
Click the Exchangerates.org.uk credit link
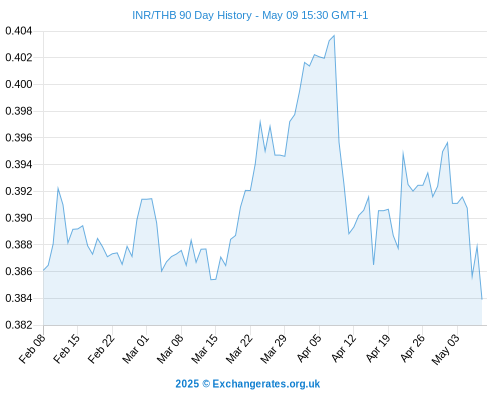point(248,384)
